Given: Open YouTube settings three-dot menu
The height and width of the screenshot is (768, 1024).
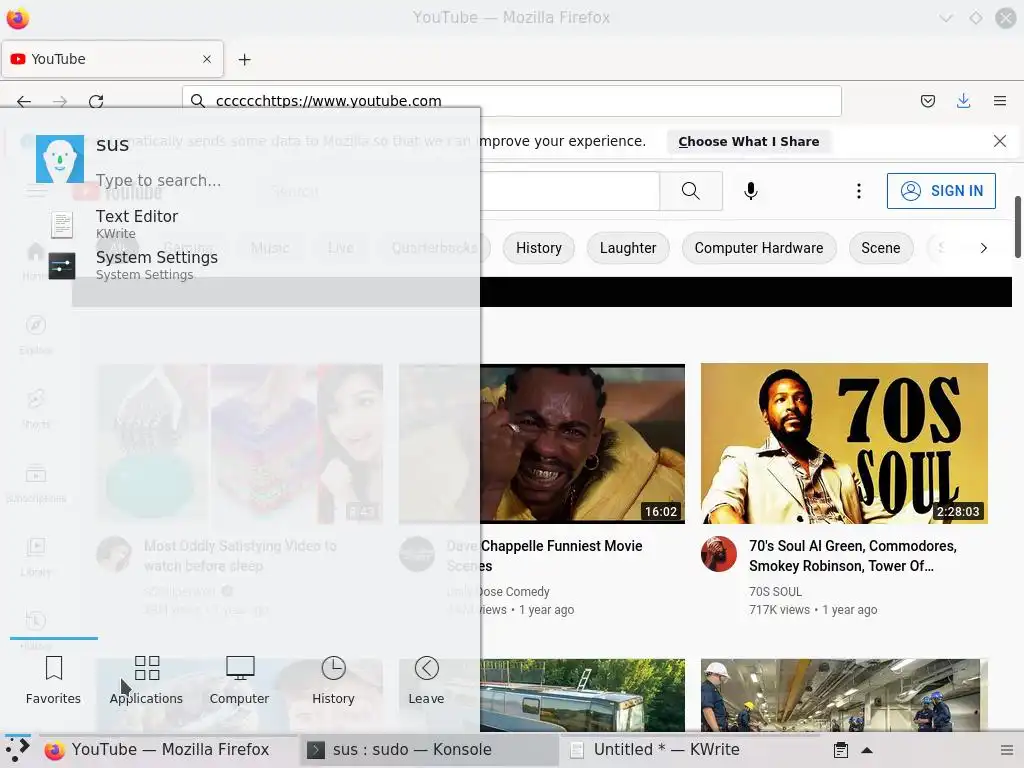Looking at the screenshot, I should point(859,191).
